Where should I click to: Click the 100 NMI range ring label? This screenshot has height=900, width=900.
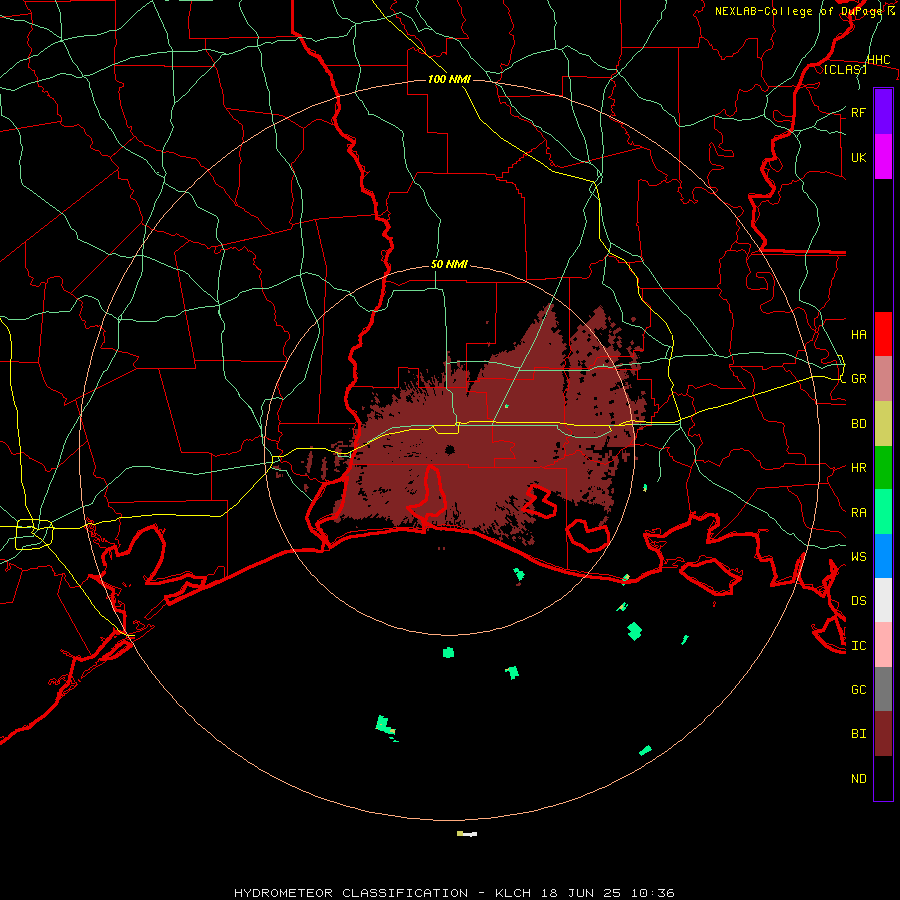pos(449,79)
